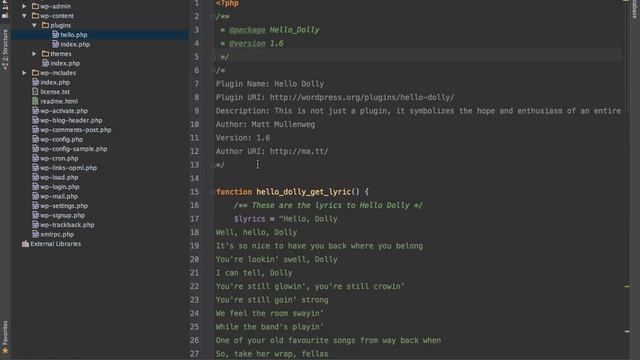Fold the function at line 15 marker
Screen dimensions: 640x360
(213, 192)
